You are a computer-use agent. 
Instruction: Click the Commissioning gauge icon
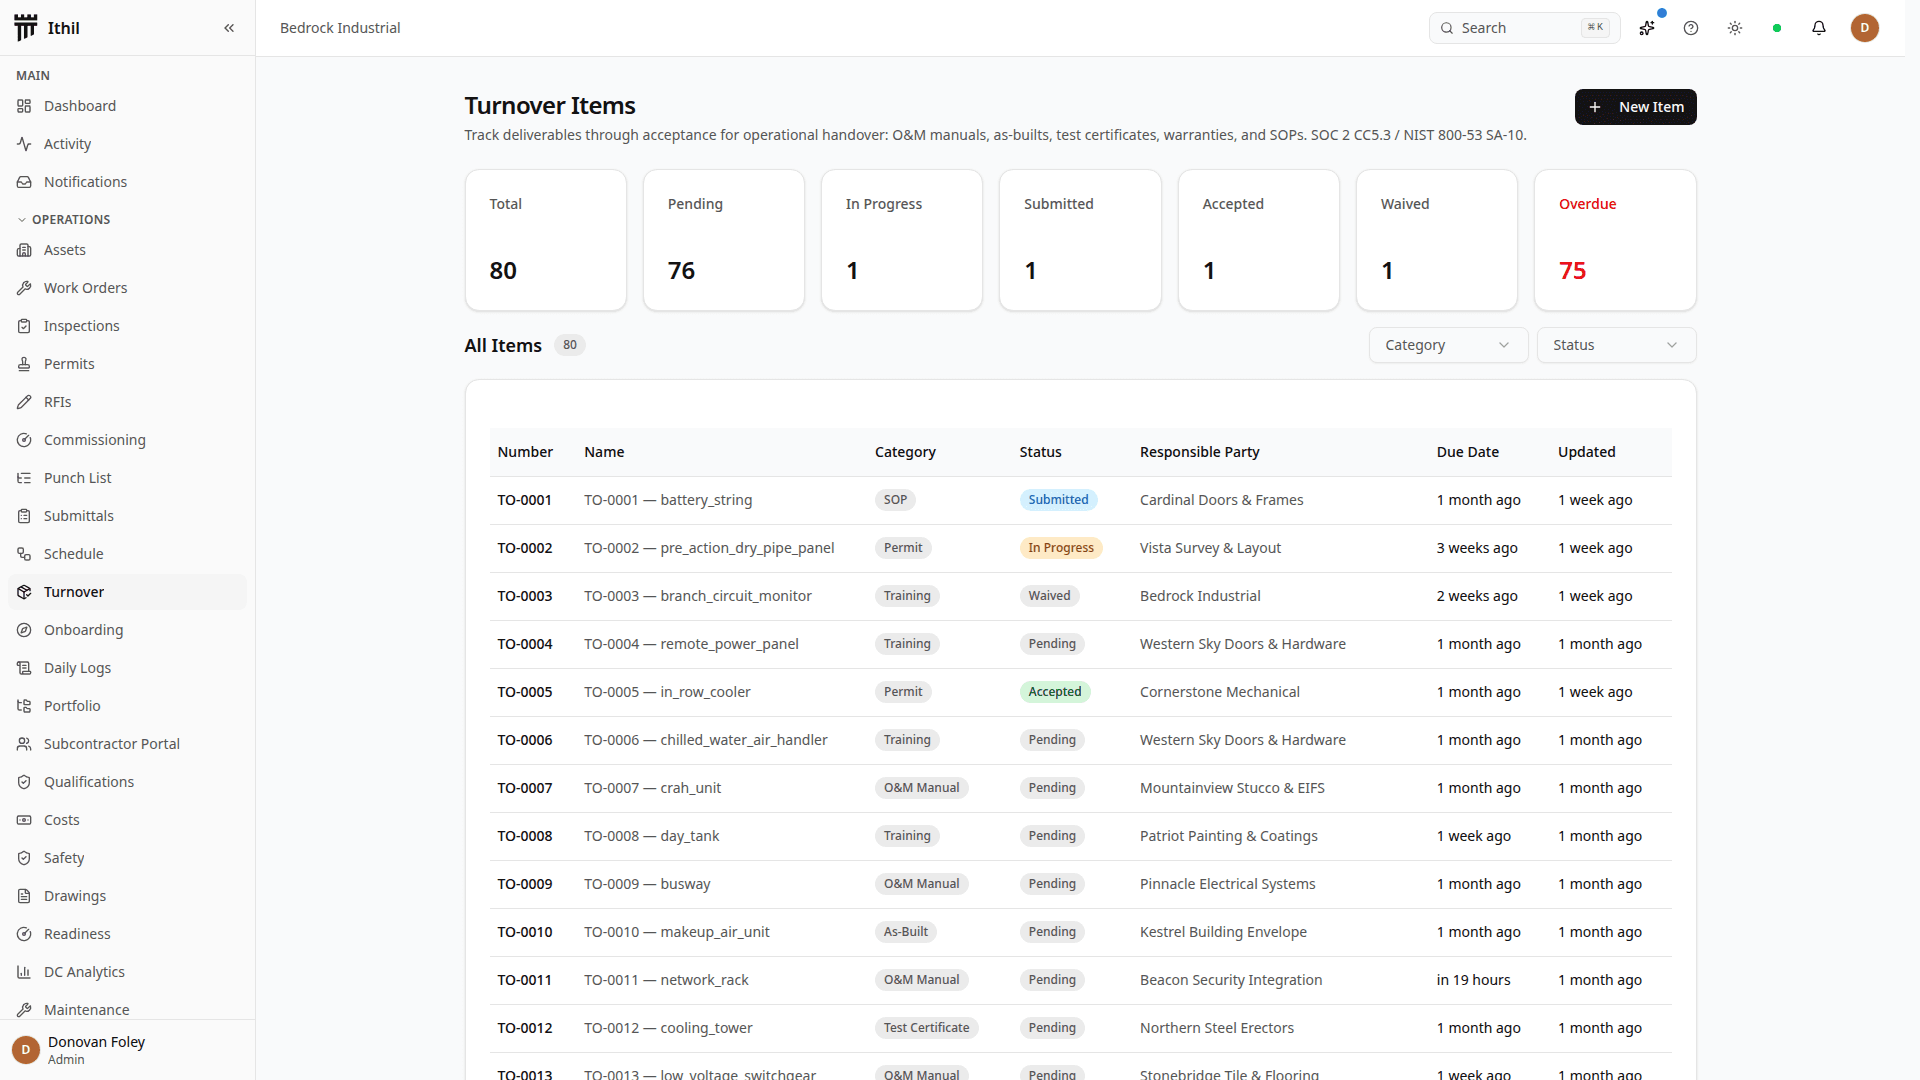(x=24, y=440)
